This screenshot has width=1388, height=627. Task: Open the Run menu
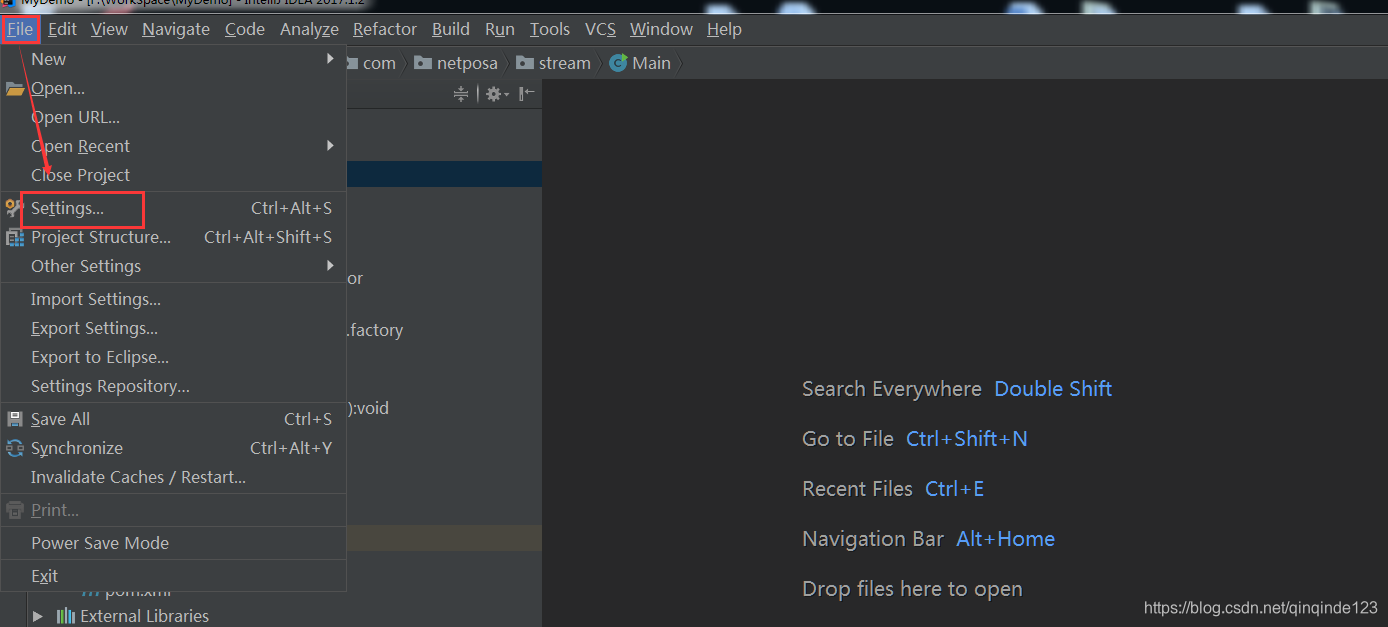point(500,29)
